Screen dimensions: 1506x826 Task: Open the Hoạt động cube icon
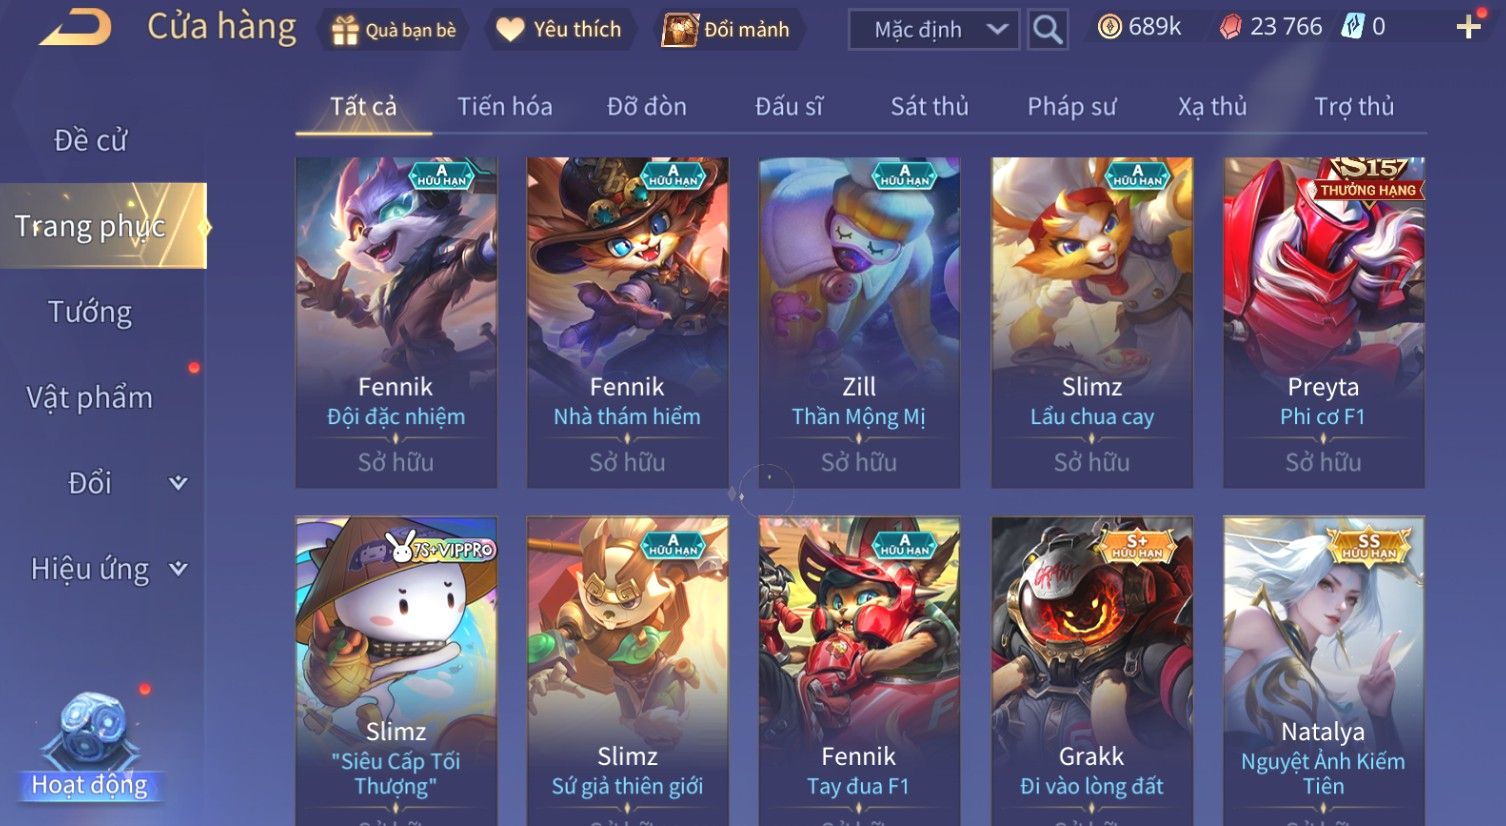pyautogui.click(x=92, y=730)
